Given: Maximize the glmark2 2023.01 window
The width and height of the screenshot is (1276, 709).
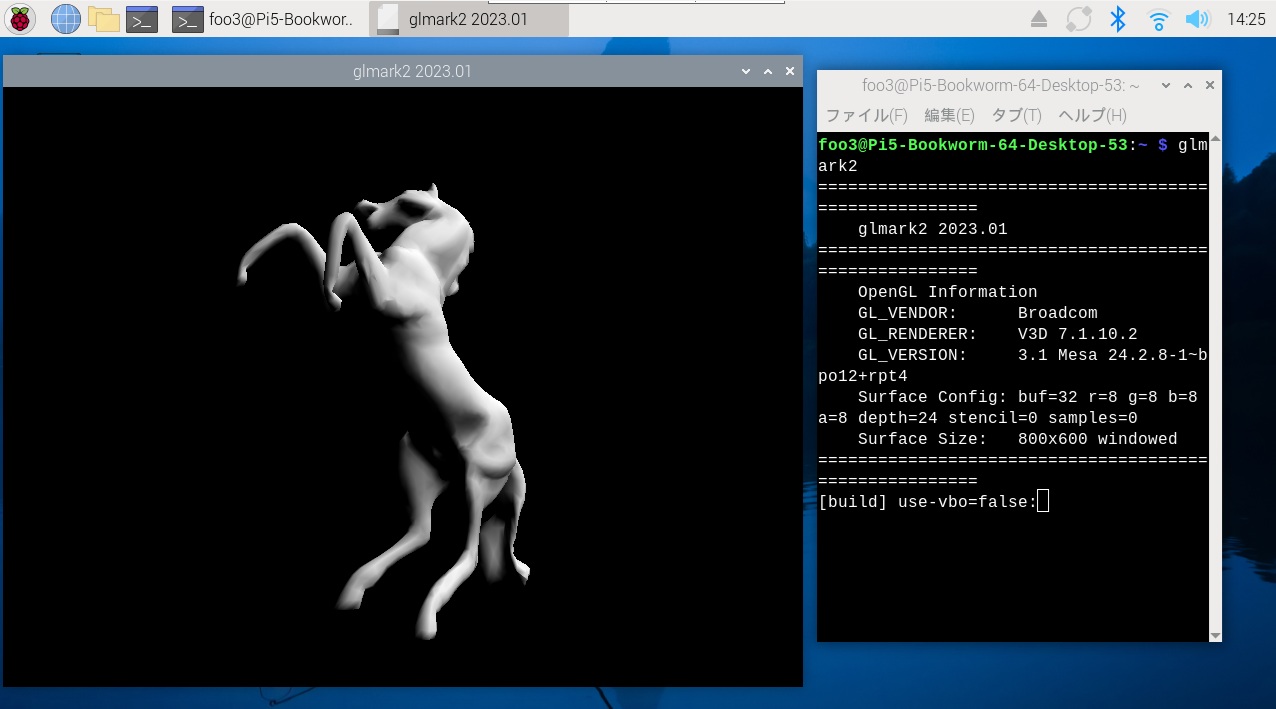Looking at the screenshot, I should (x=768, y=71).
